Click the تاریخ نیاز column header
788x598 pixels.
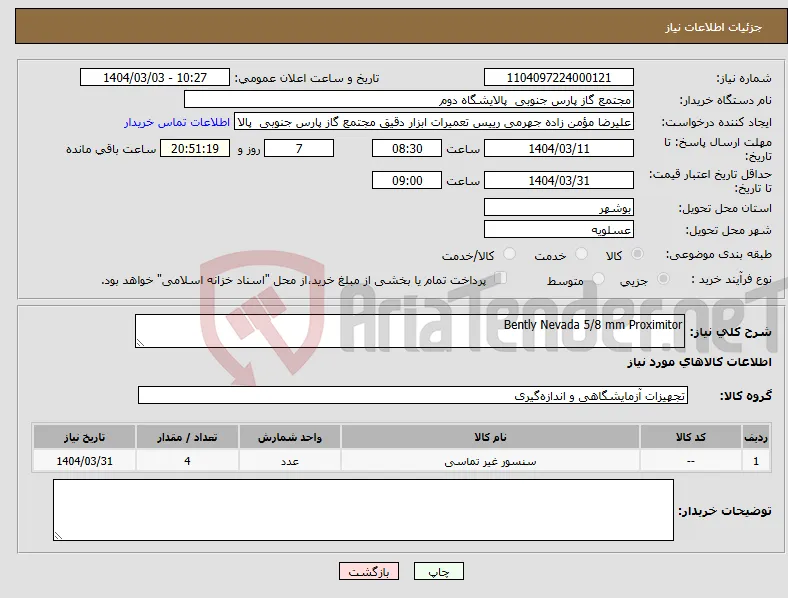[84, 437]
